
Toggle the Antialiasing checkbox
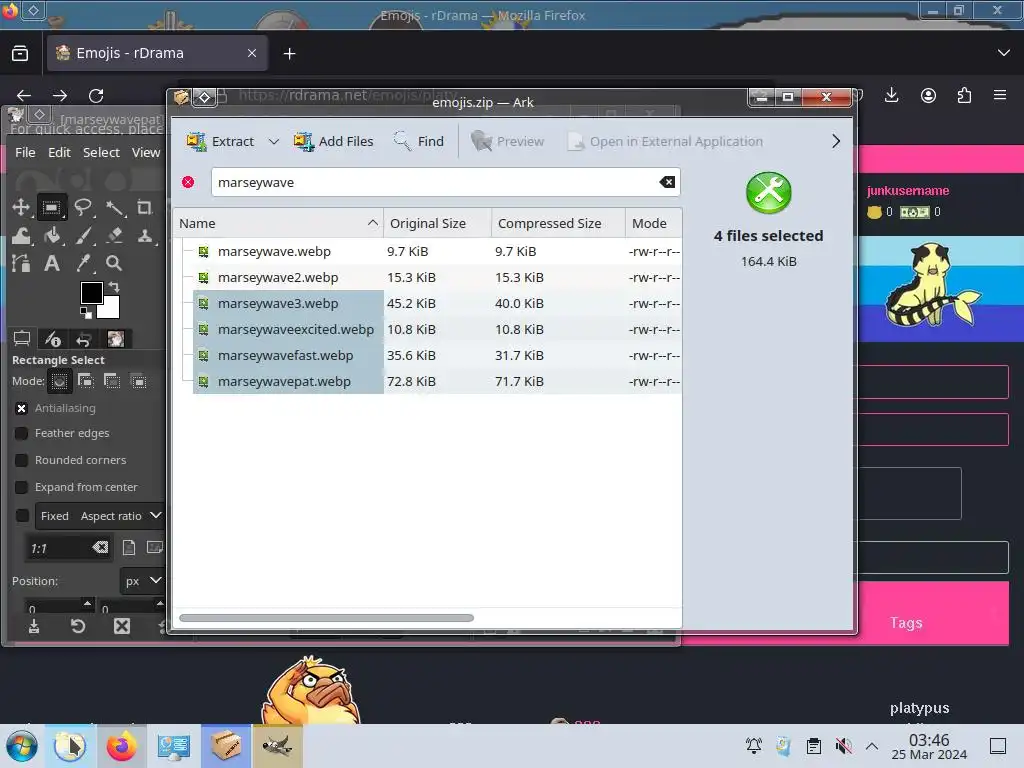tap(22, 408)
